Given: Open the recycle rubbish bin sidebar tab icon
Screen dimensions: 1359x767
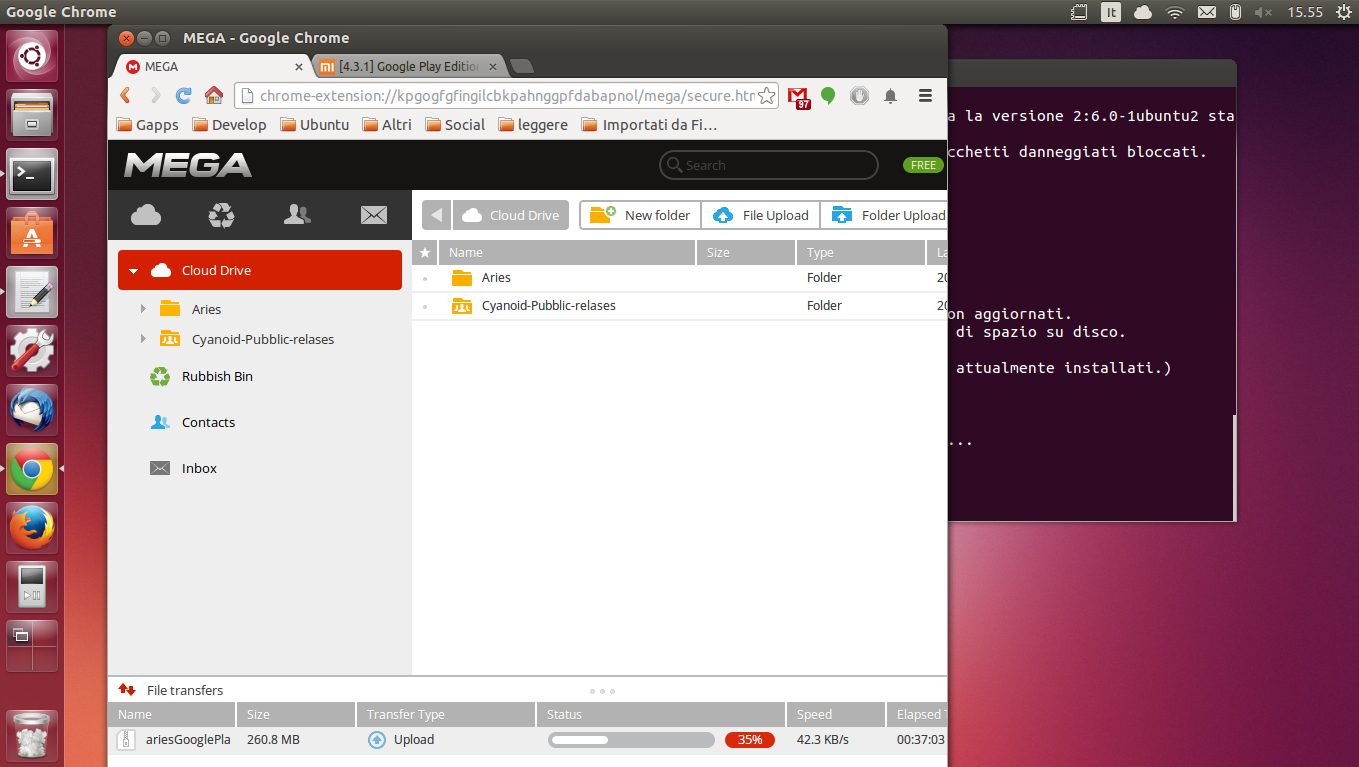Looking at the screenshot, I should [221, 214].
